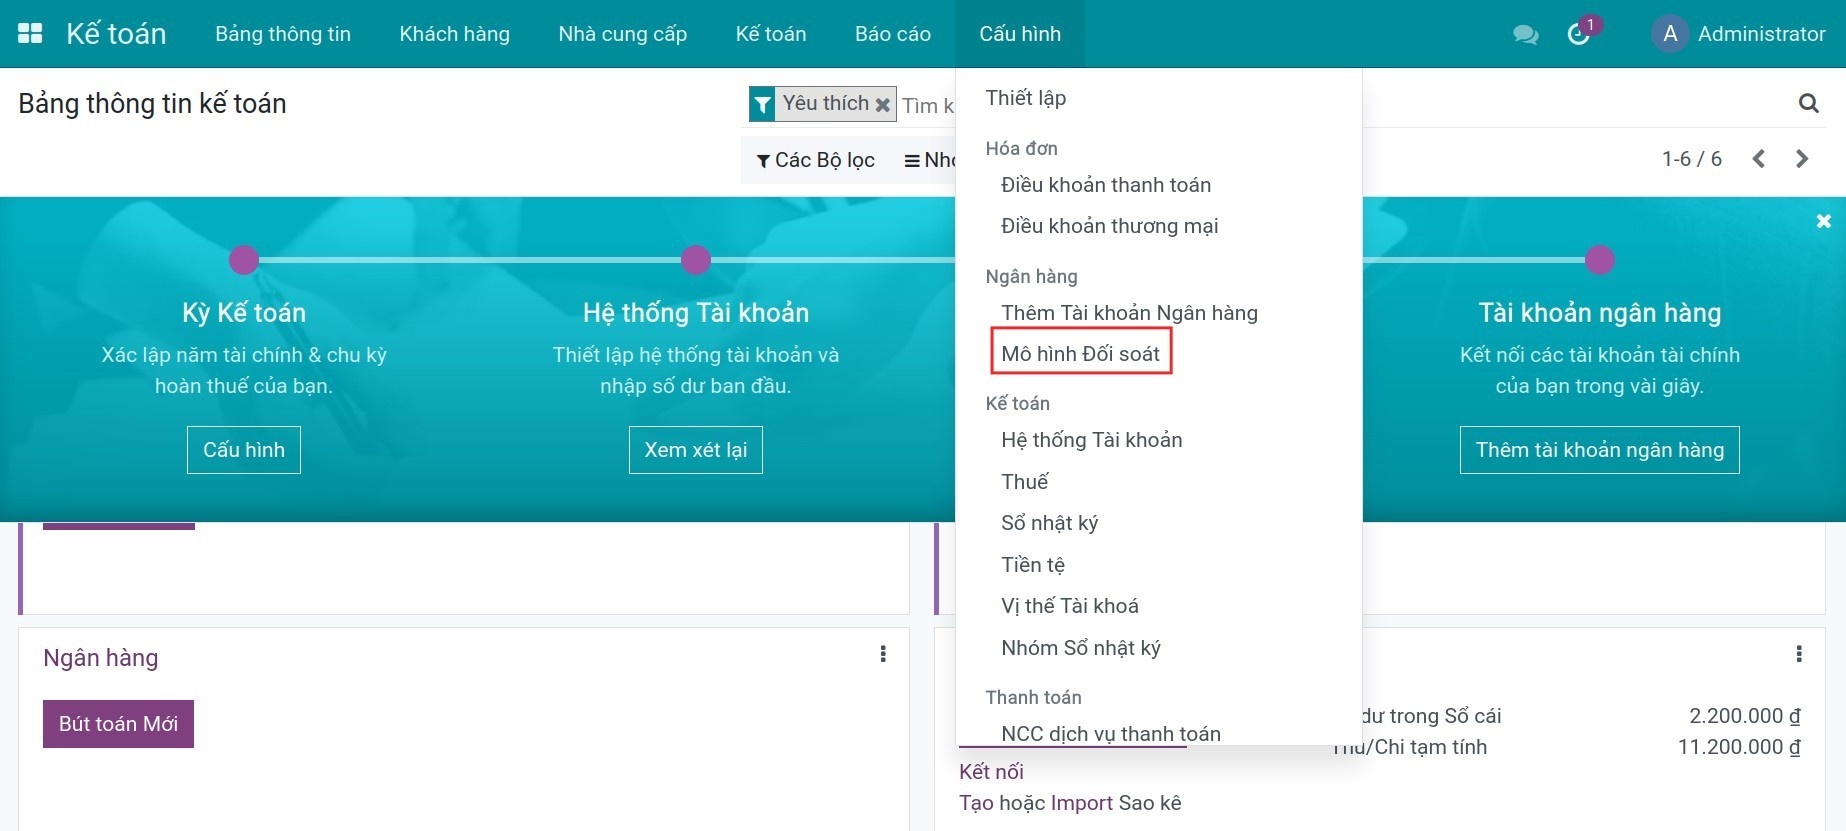Click the search magnifier icon

(1808, 103)
